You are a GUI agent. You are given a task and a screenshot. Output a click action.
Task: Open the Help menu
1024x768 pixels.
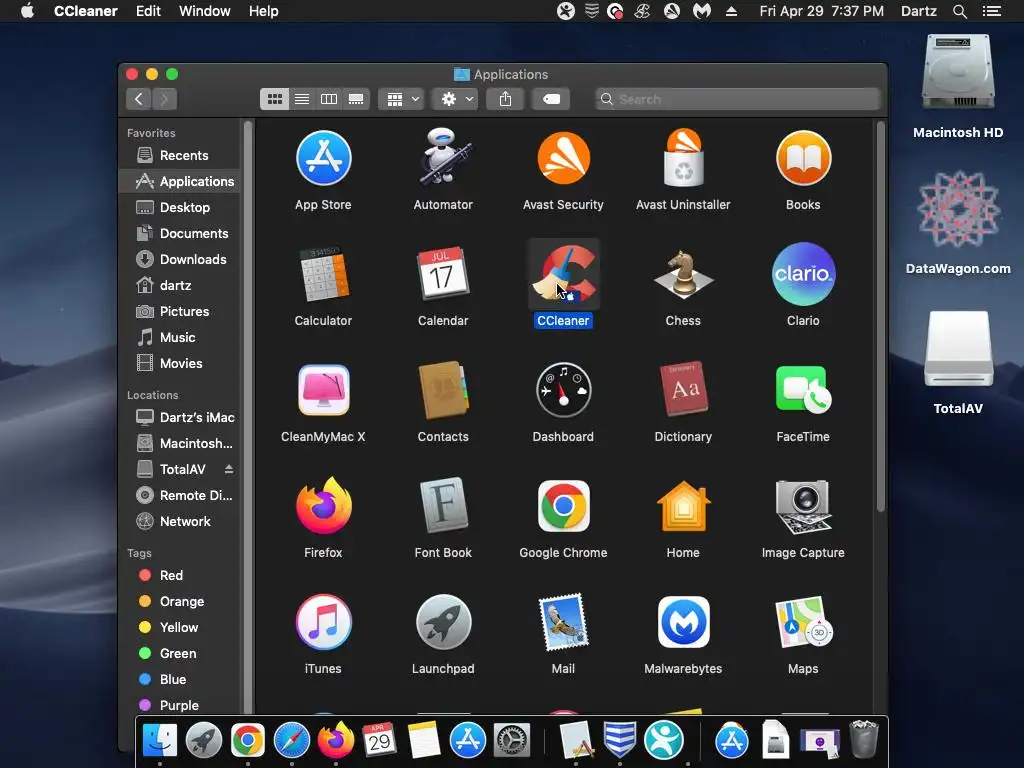[x=263, y=11]
